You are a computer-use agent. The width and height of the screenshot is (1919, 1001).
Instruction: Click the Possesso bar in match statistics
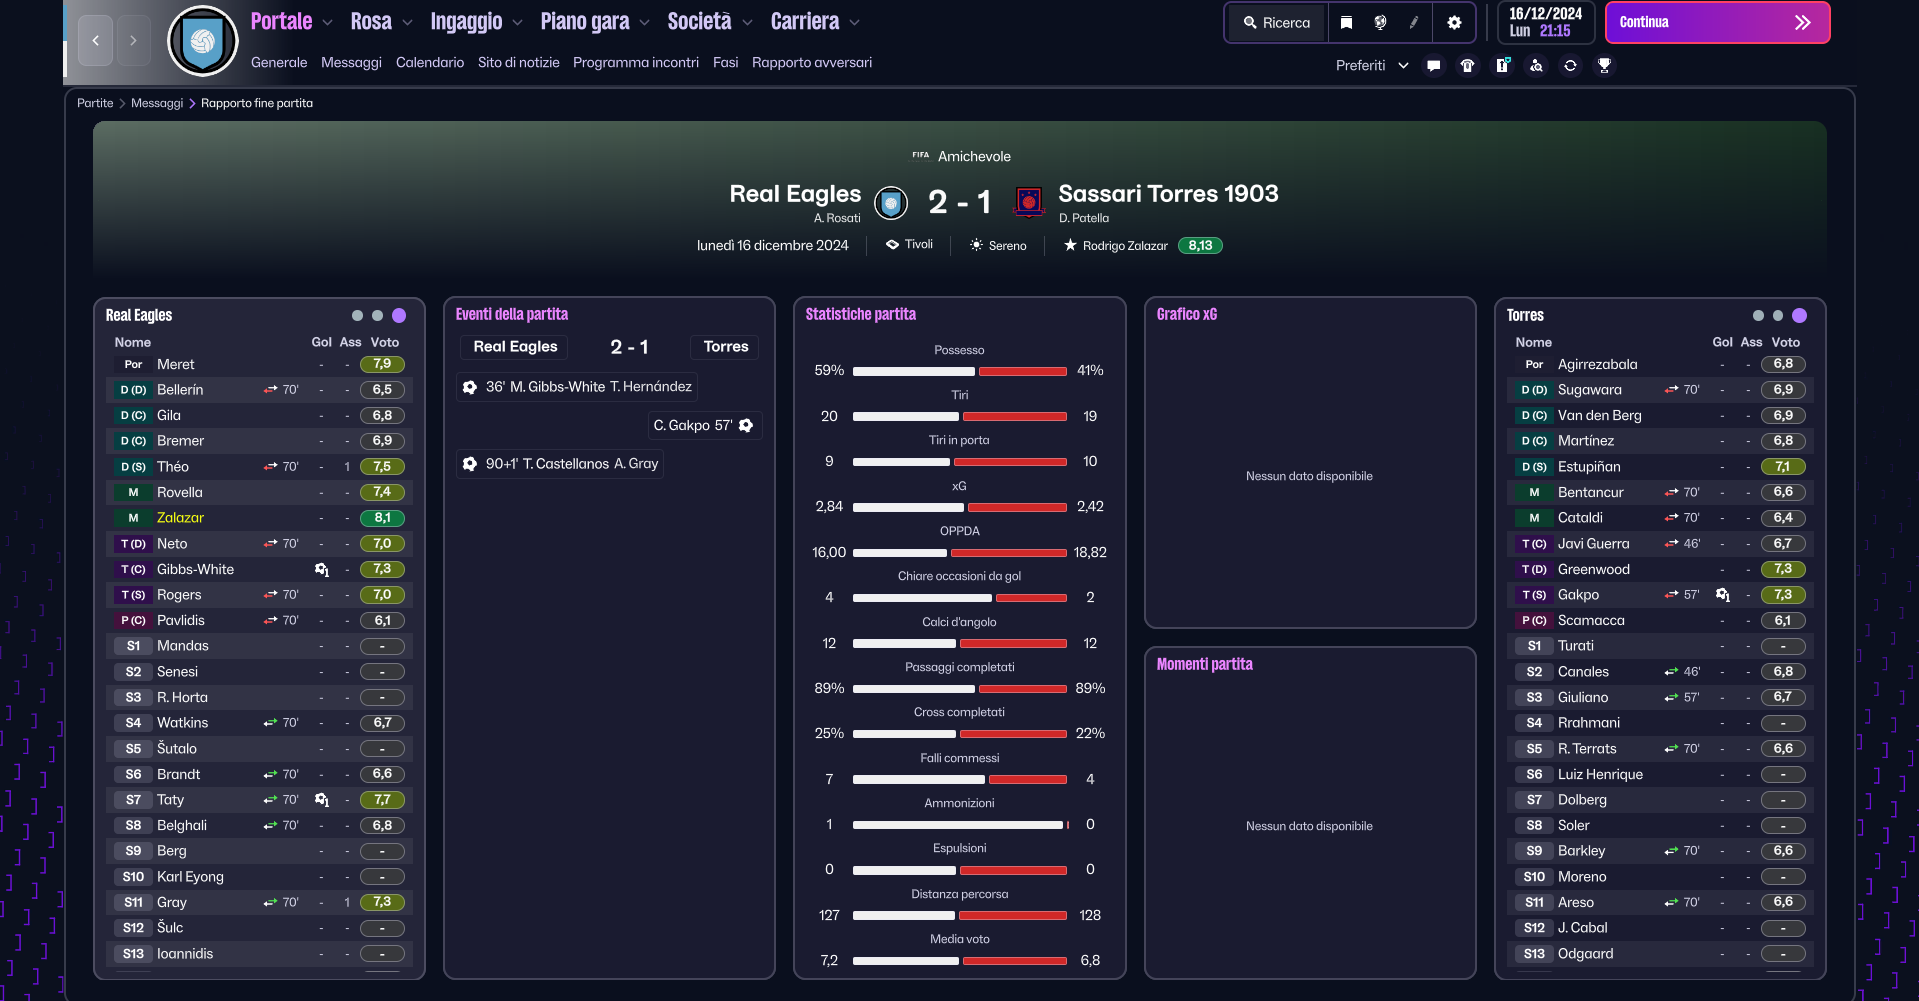[959, 371]
